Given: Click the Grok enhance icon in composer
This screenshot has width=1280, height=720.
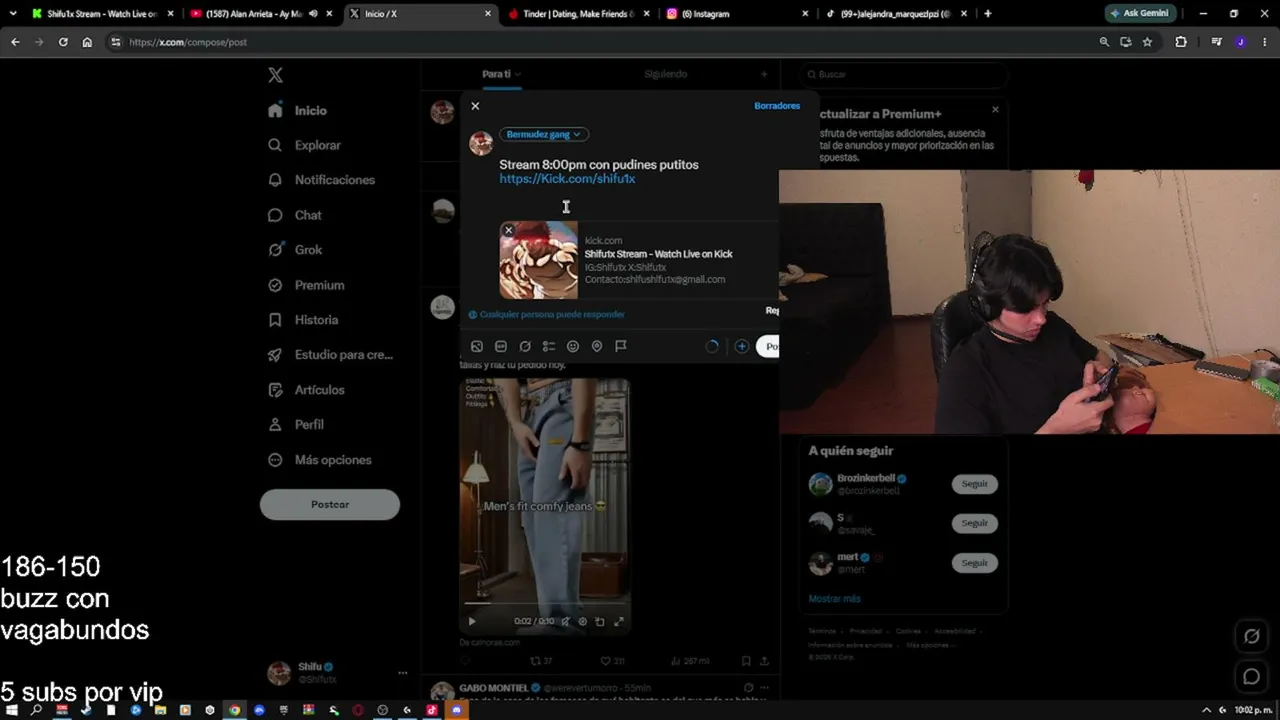Looking at the screenshot, I should click(525, 346).
